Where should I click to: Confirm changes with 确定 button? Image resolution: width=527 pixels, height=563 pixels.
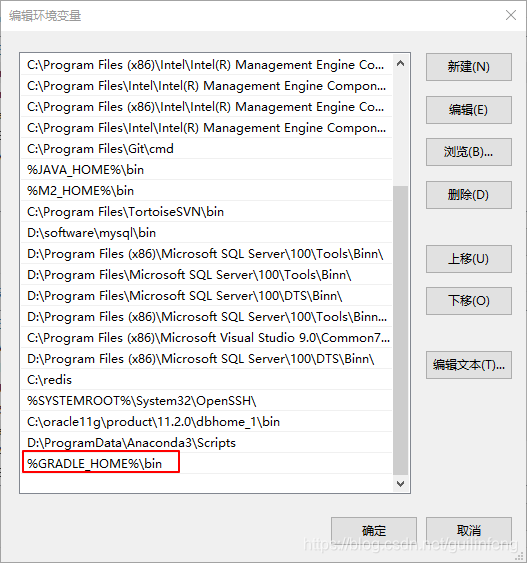coord(374,530)
